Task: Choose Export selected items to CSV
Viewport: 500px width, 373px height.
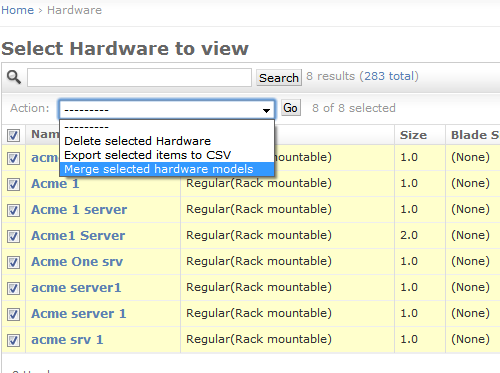Action: [x=167, y=155]
